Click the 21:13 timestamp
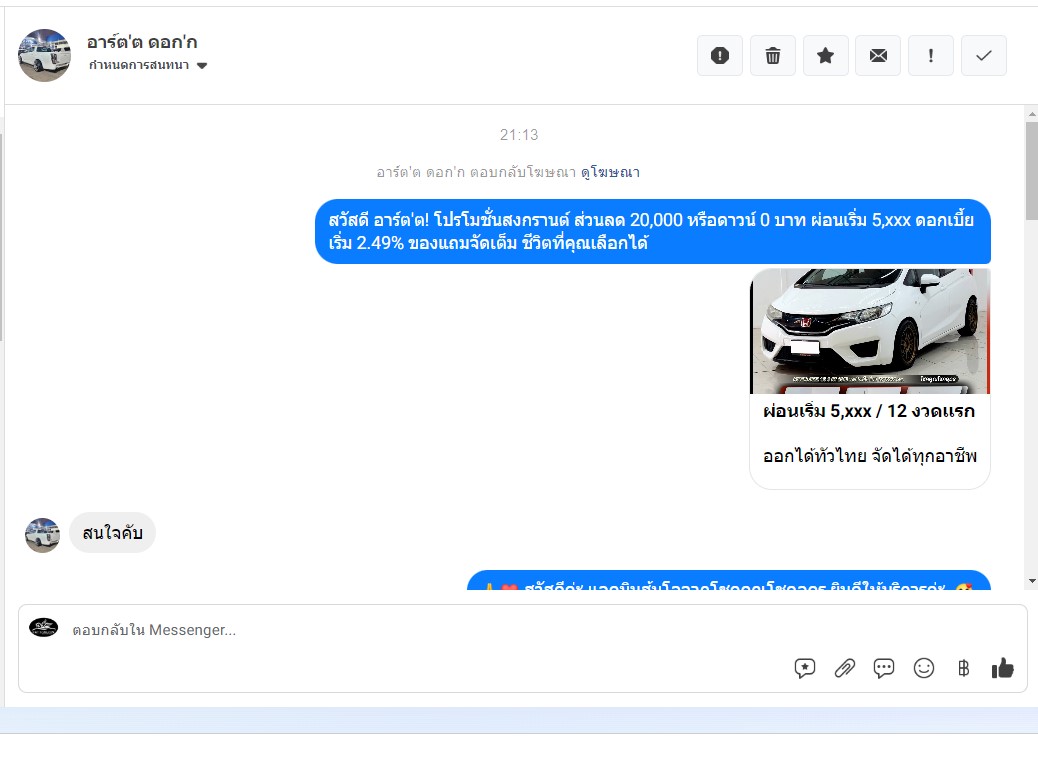This screenshot has width=1038, height=777. pyautogui.click(x=519, y=135)
